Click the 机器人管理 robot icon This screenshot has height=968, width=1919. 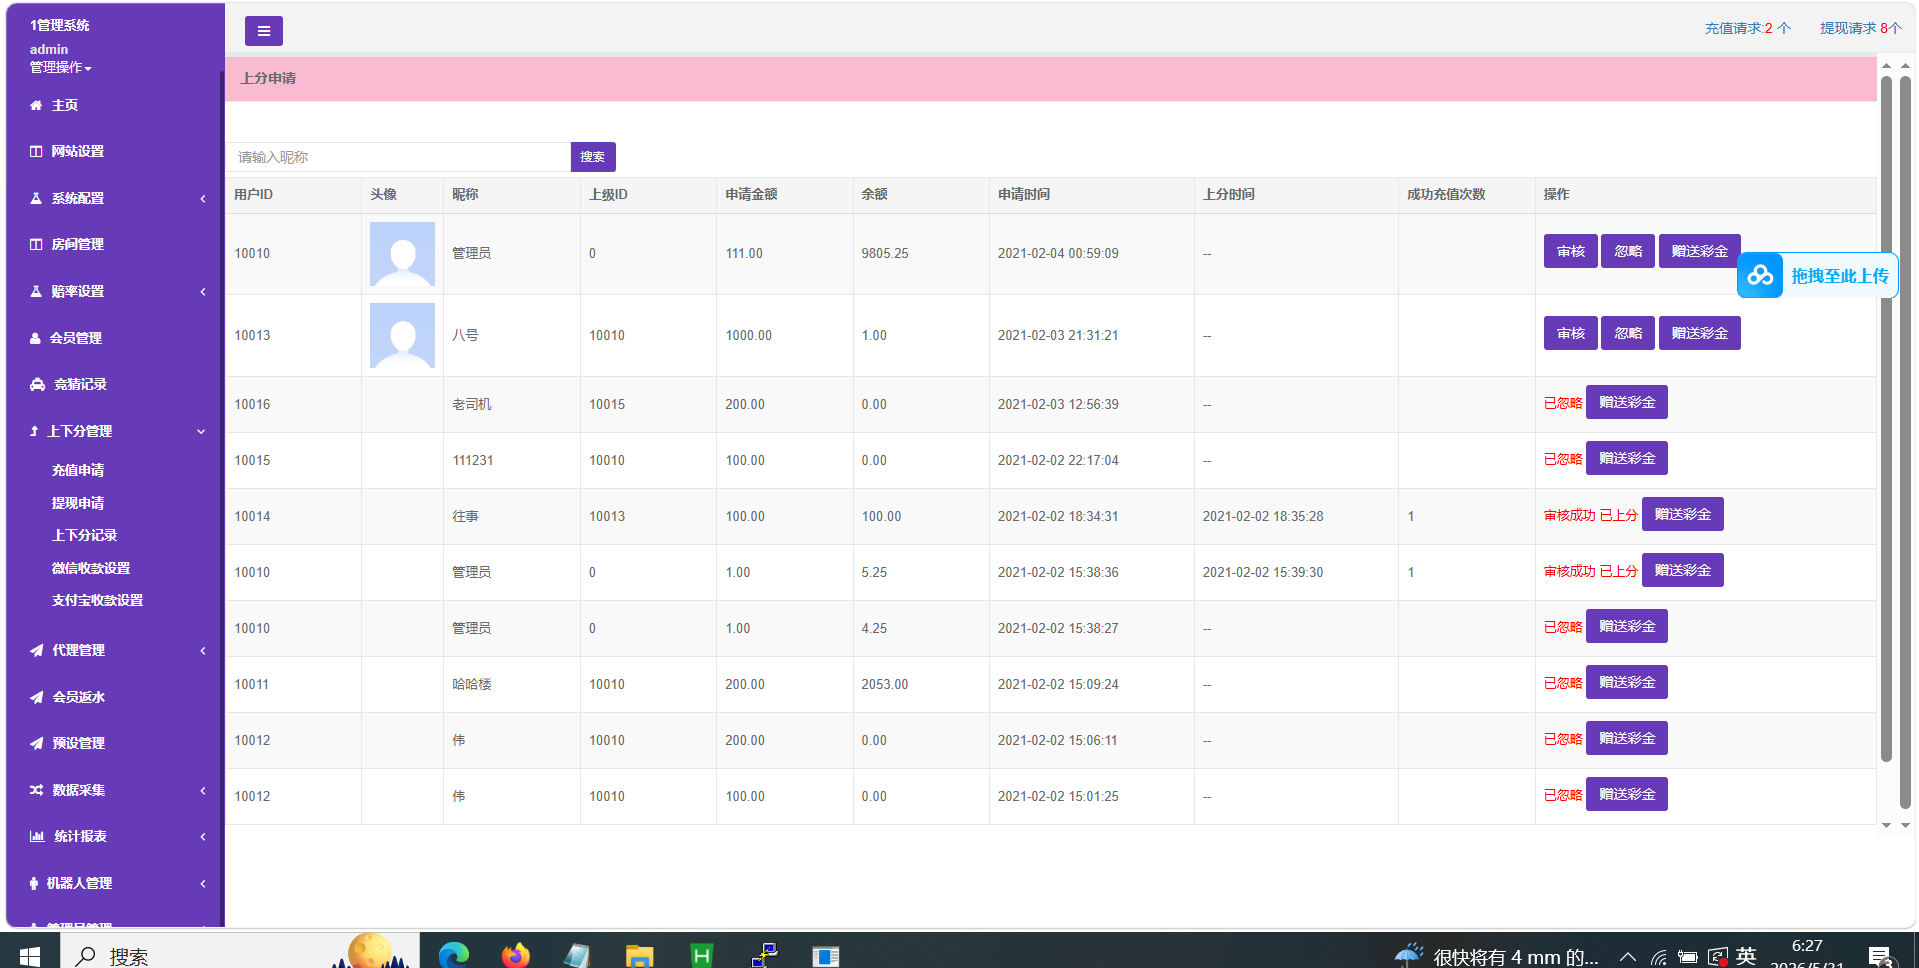coord(34,883)
